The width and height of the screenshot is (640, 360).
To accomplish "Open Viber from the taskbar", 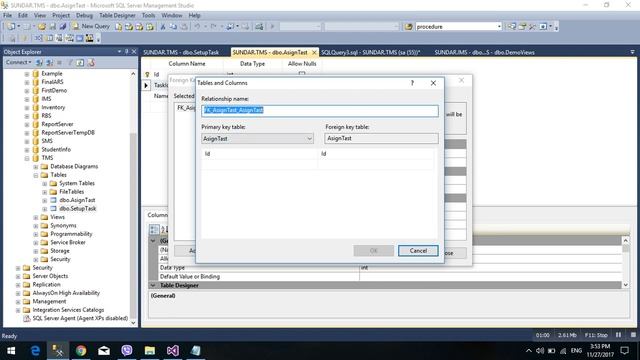I will 127,350.
